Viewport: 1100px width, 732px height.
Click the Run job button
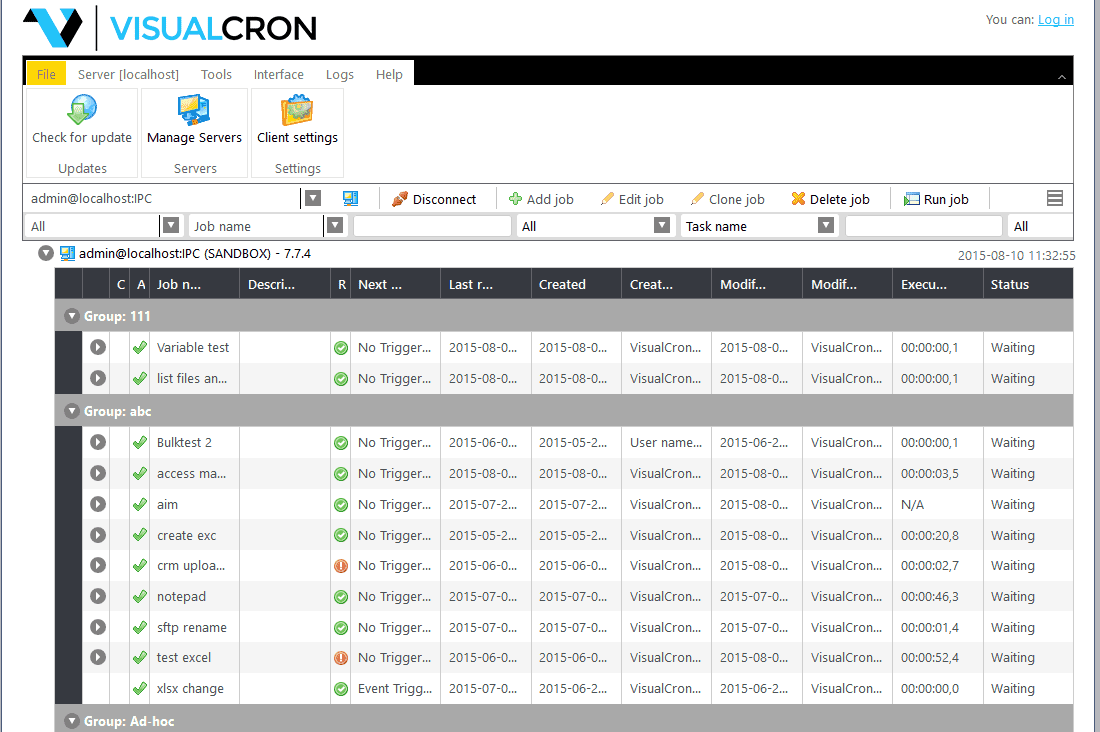936,199
